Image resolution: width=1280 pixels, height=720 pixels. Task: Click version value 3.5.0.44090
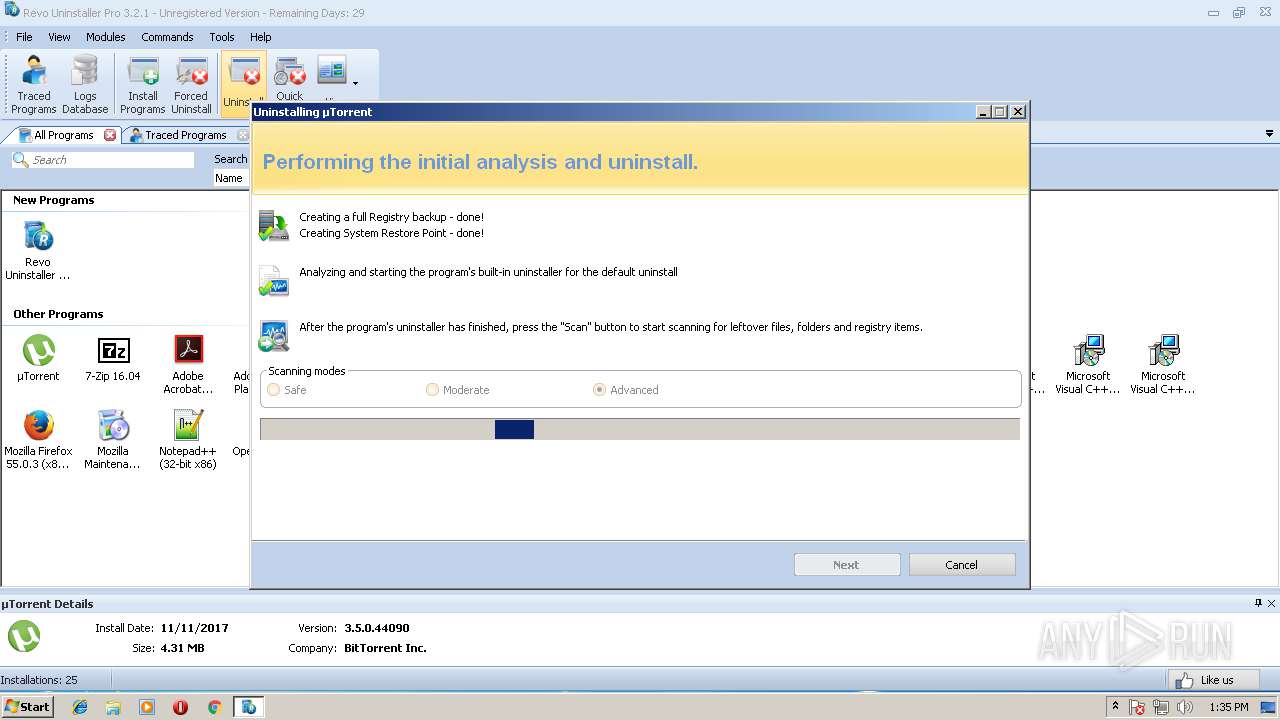coord(377,628)
